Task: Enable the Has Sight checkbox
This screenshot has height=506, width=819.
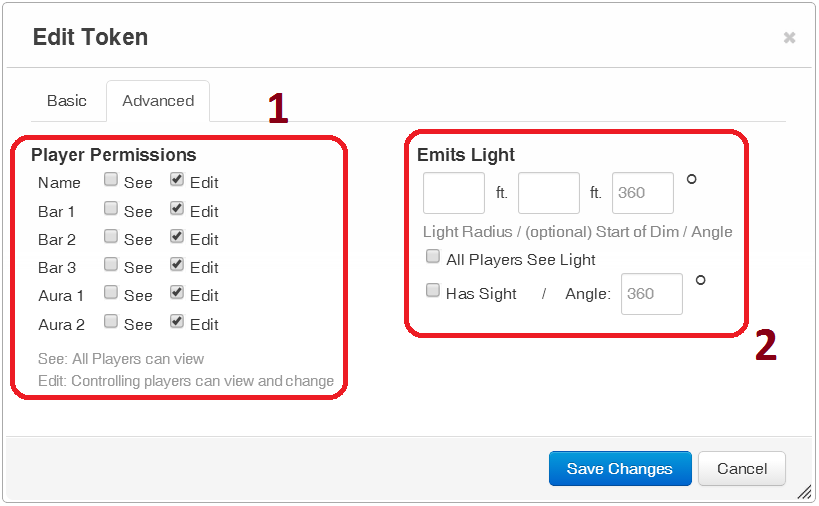Action: point(433,291)
